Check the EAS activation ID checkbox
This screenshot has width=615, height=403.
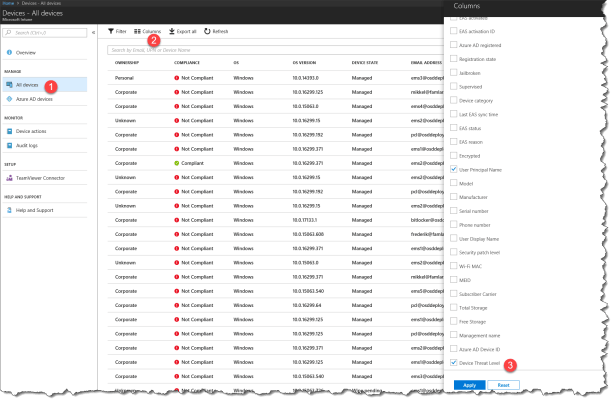pos(454,31)
